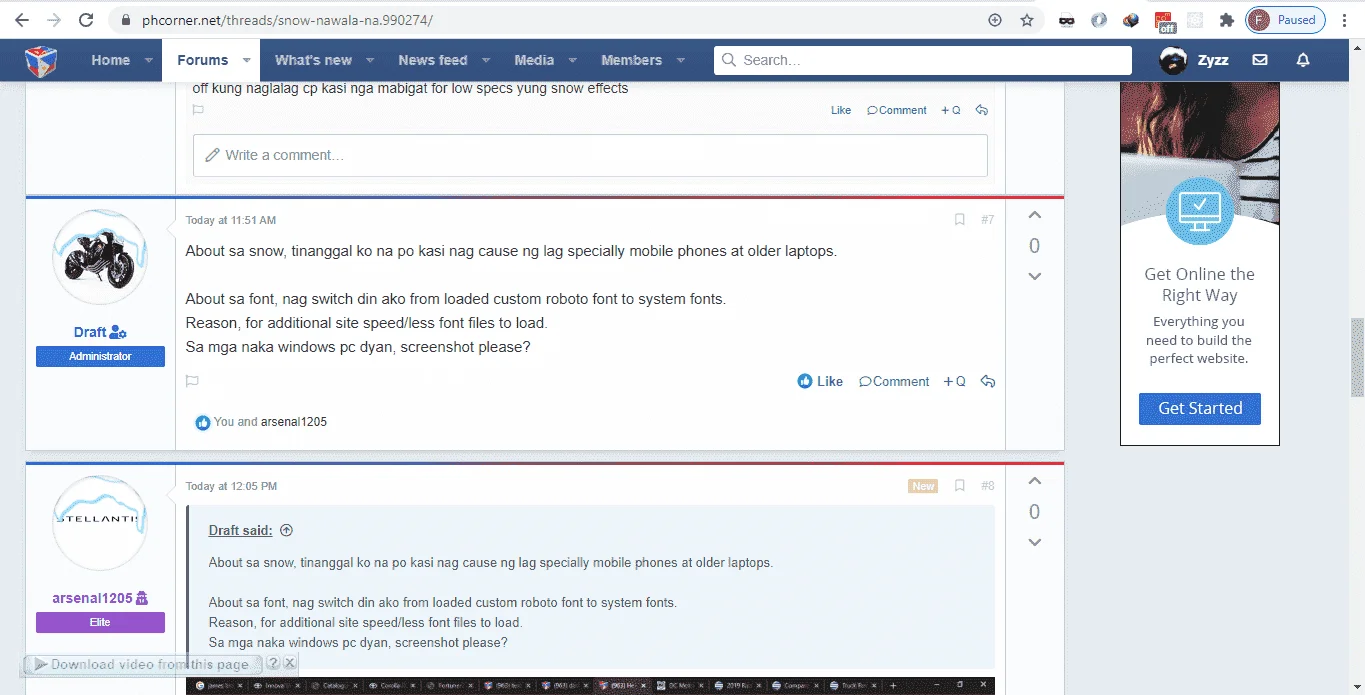Viewport: 1365px width, 695px height.
Task: Expand the Forums dropdown arrow
Action: pyautogui.click(x=248, y=60)
